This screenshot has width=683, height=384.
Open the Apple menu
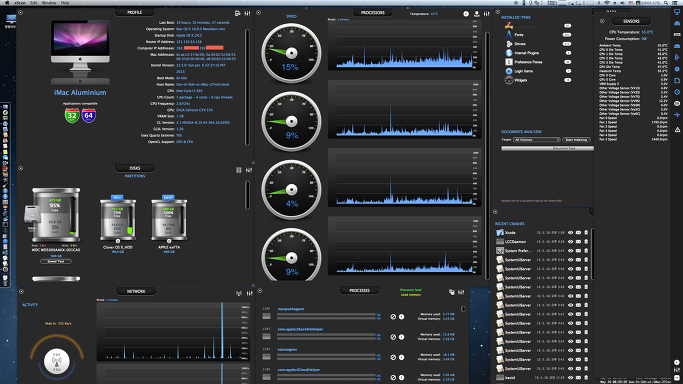(7, 3)
